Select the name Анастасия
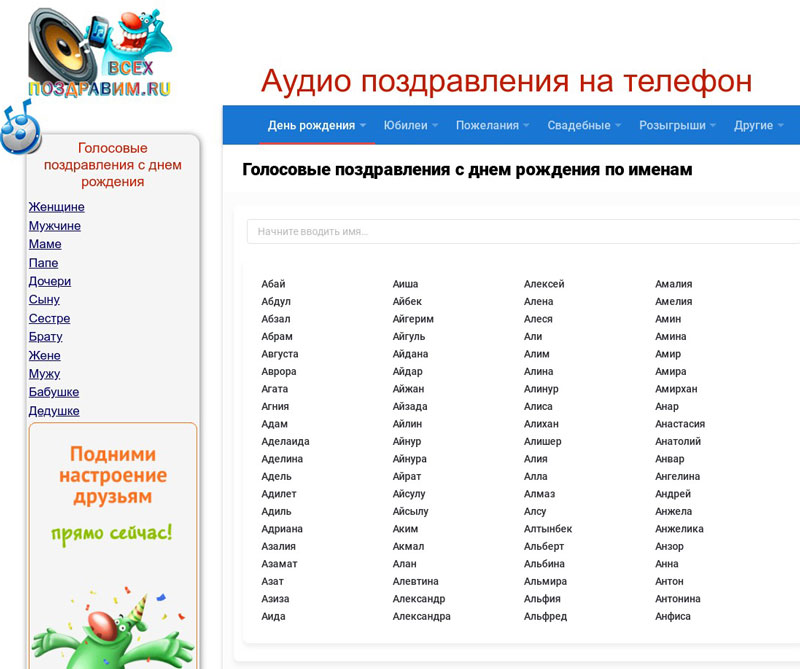The image size is (800, 669). (x=680, y=424)
